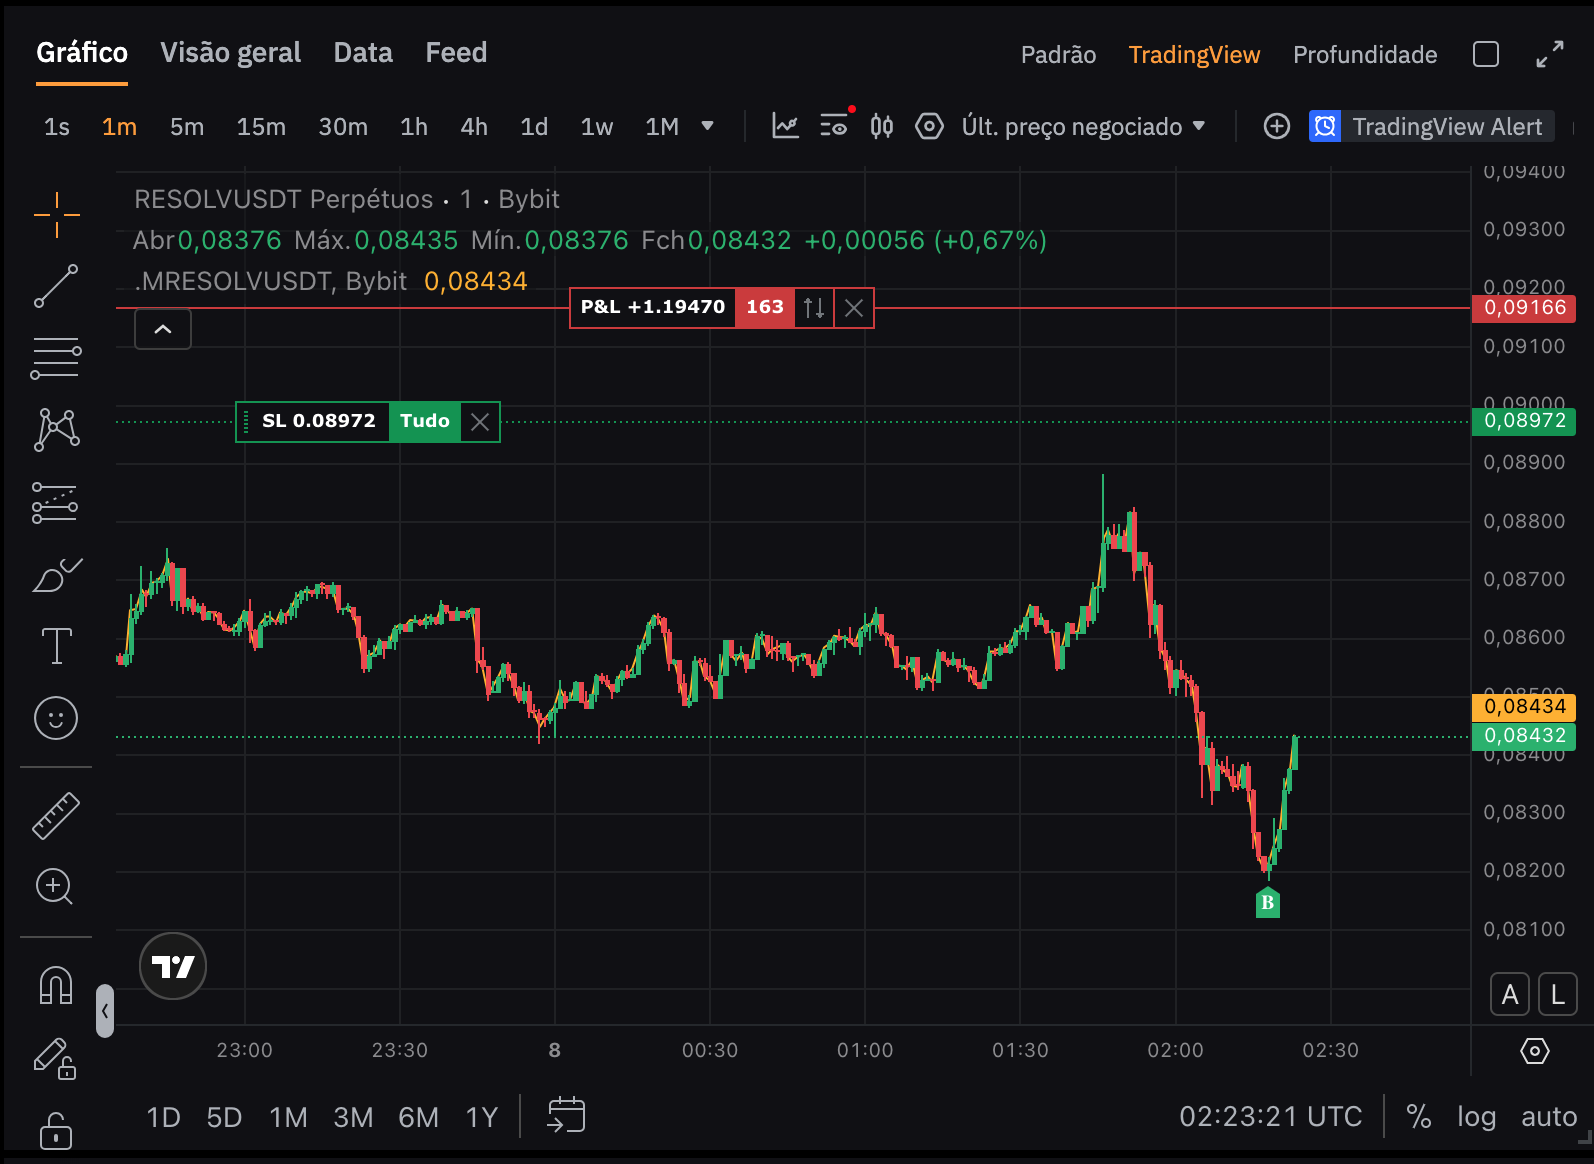Expand the timeframe dropdown arrow

click(708, 127)
